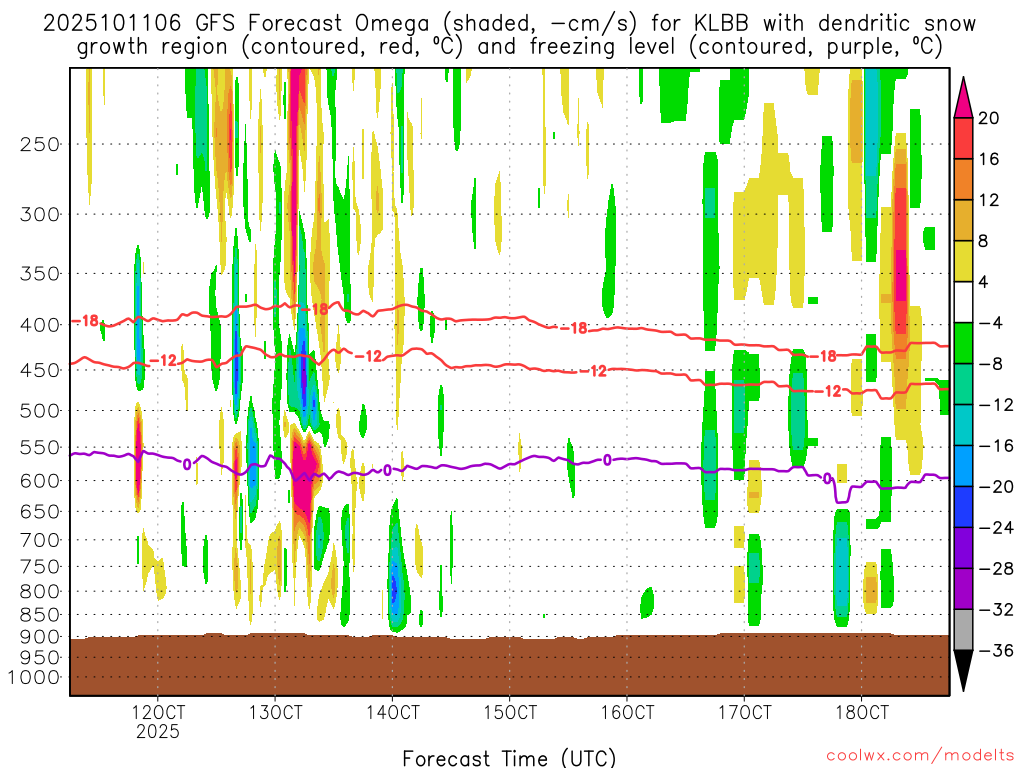The height and width of the screenshot is (768, 1024).
Task: Click the bright green -4 to -8 colorbar segment
Action: [963, 344]
